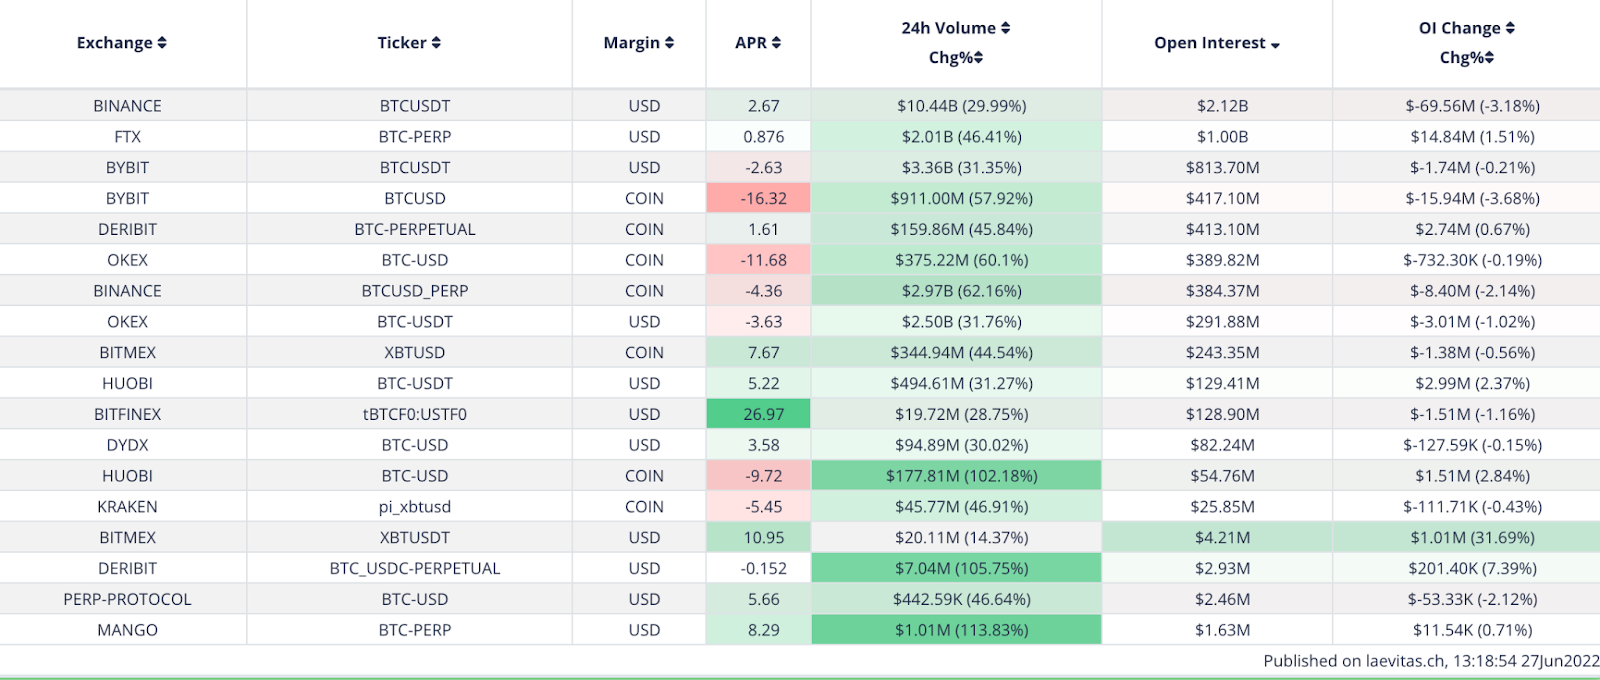Viewport: 1600px width, 680px height.
Task: Click the APR column header label
Action: [751, 43]
